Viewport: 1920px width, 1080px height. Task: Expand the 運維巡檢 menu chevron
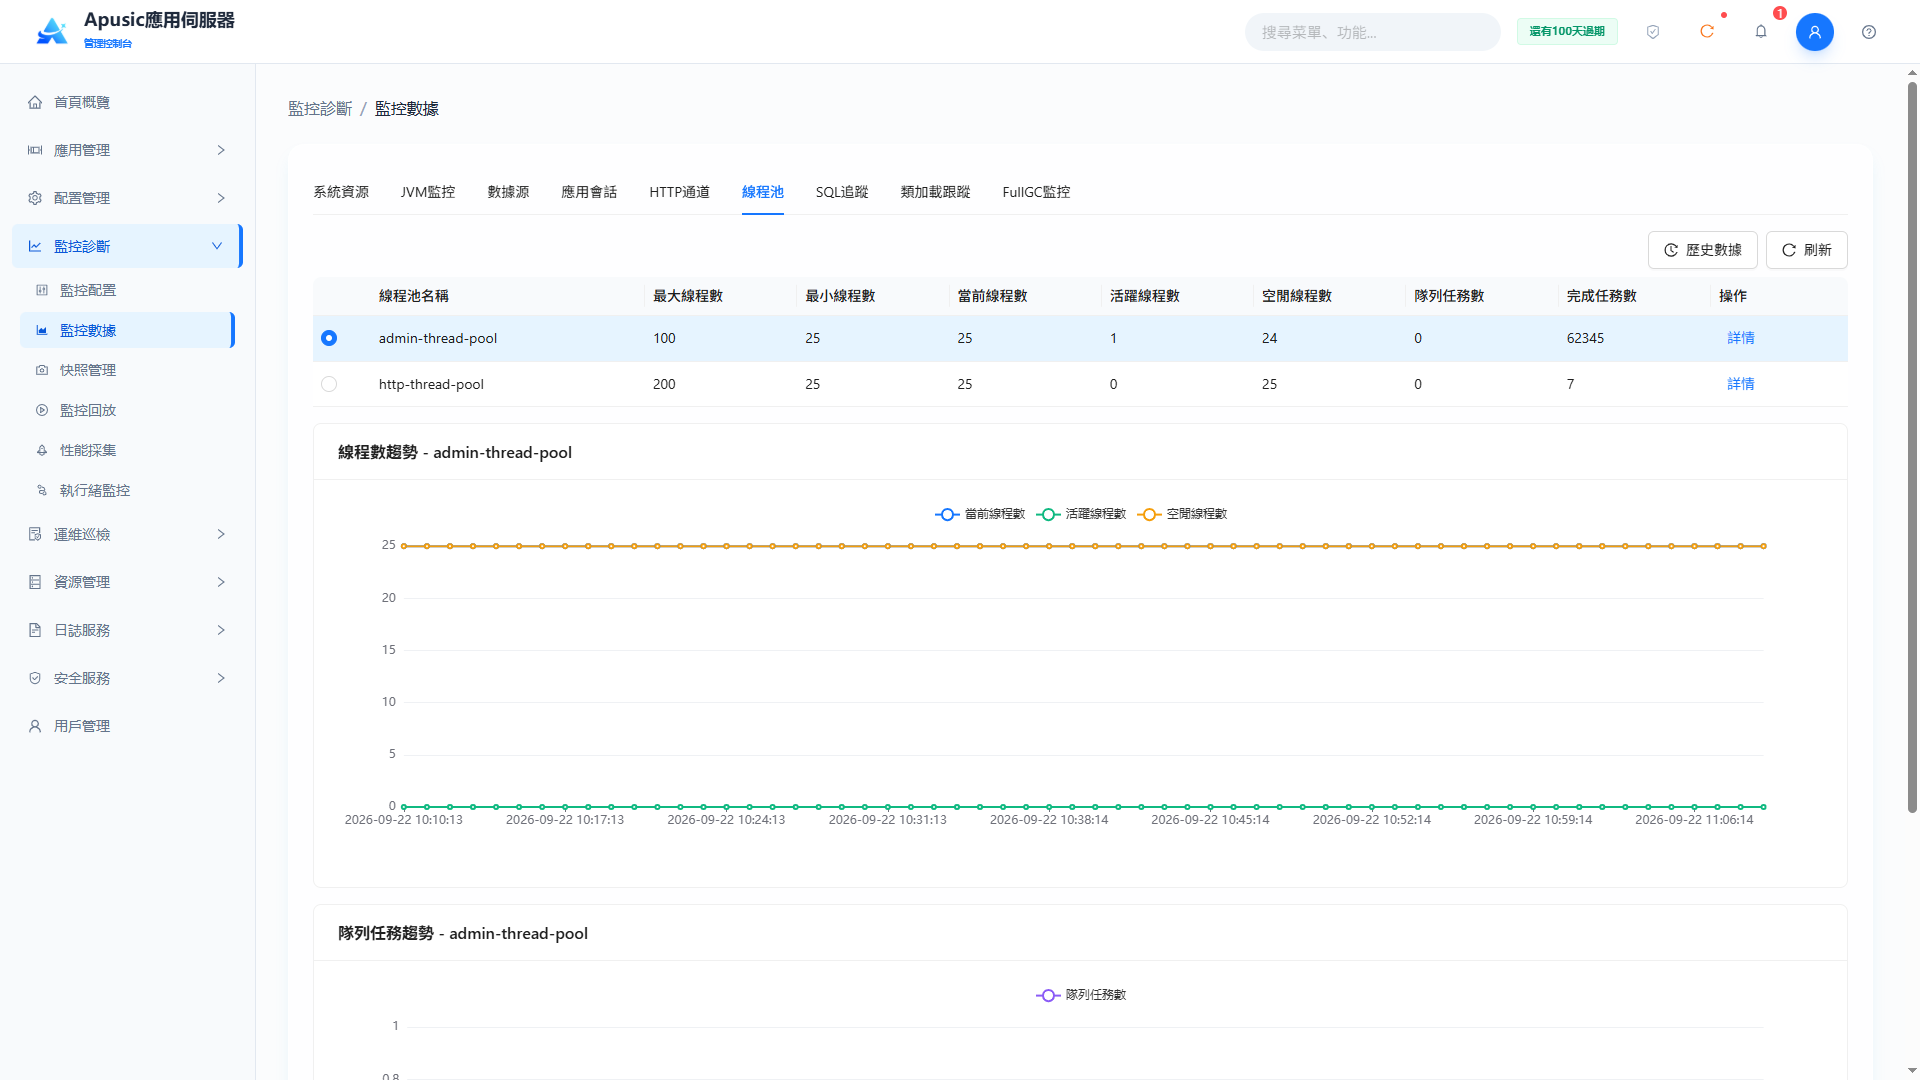(x=221, y=534)
